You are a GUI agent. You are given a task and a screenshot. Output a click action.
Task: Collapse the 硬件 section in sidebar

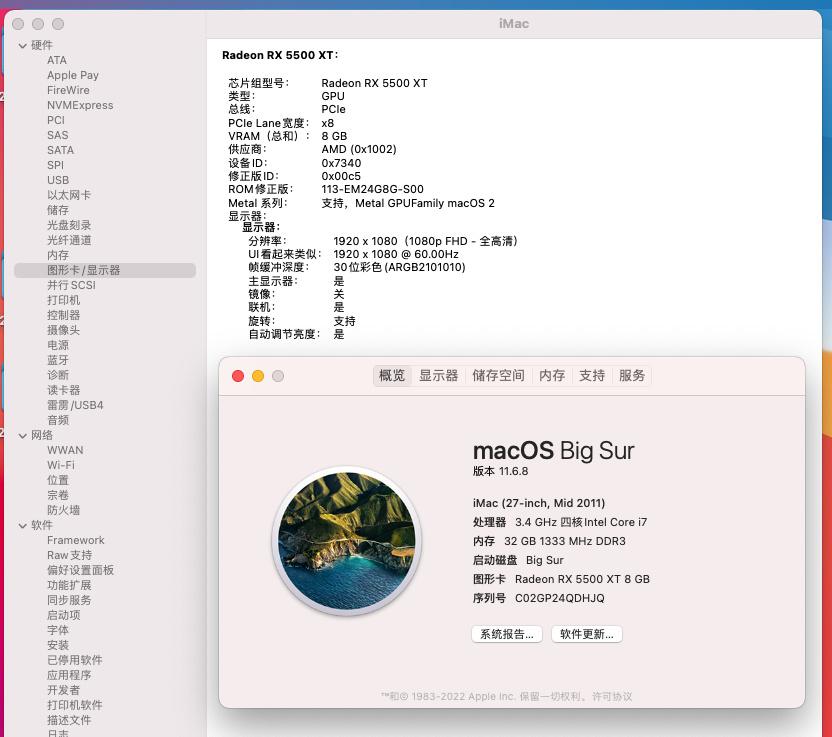22,46
